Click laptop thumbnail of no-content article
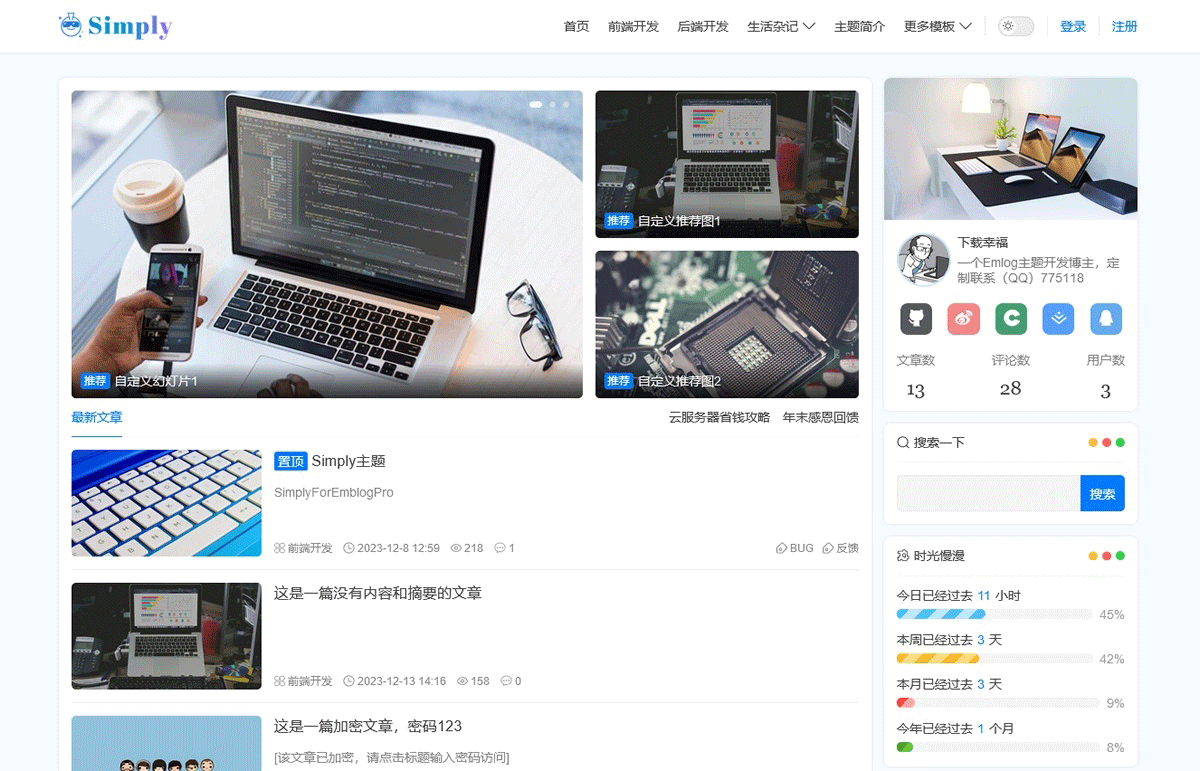This screenshot has width=1200, height=771. (166, 636)
